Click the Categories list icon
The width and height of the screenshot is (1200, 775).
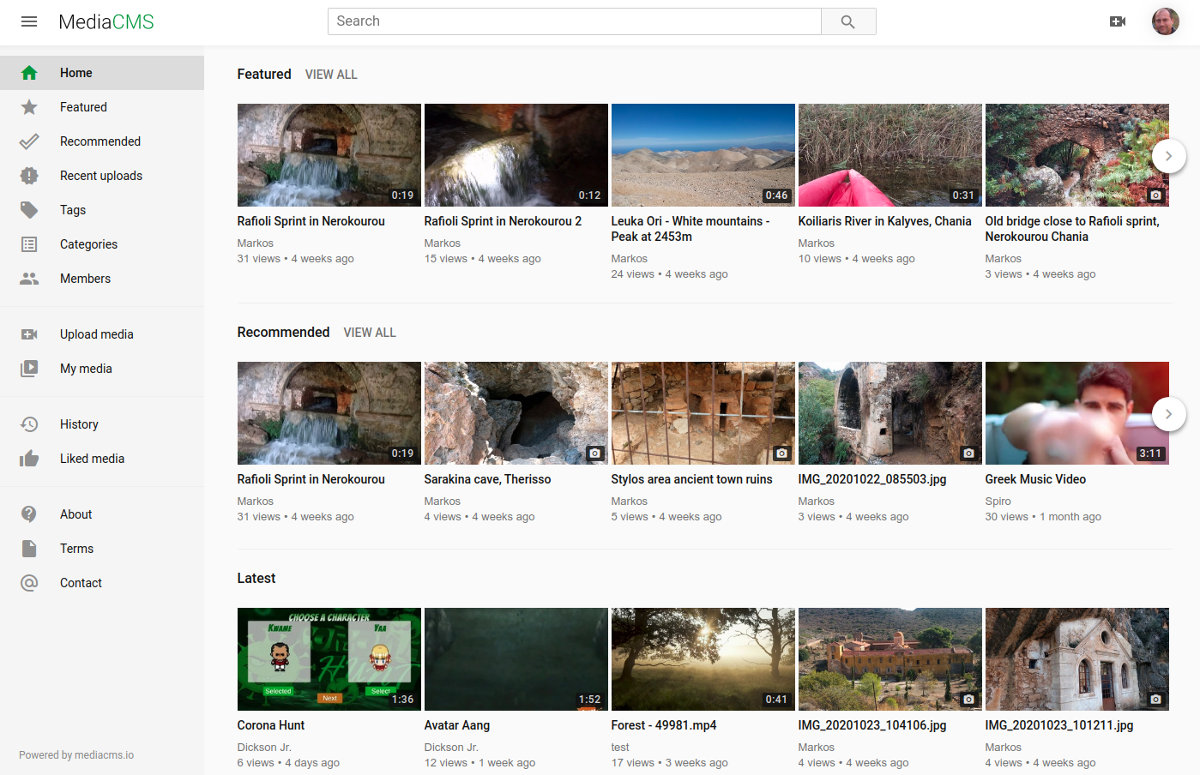pos(29,244)
